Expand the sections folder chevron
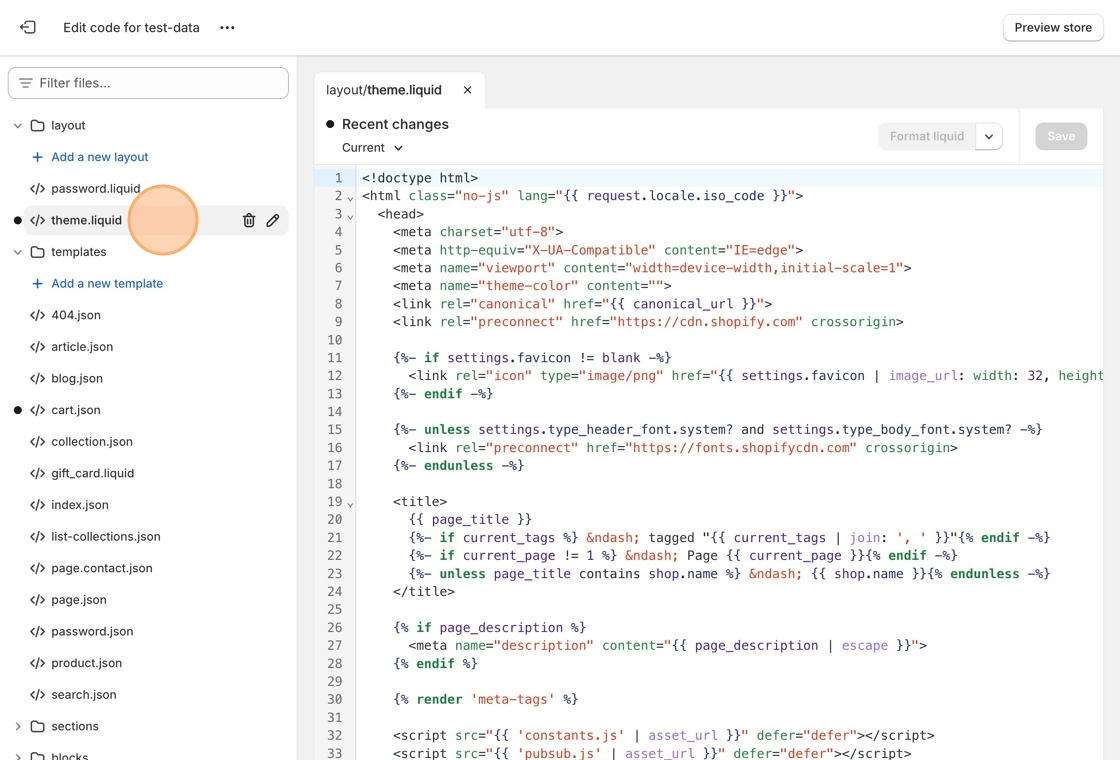 18,726
